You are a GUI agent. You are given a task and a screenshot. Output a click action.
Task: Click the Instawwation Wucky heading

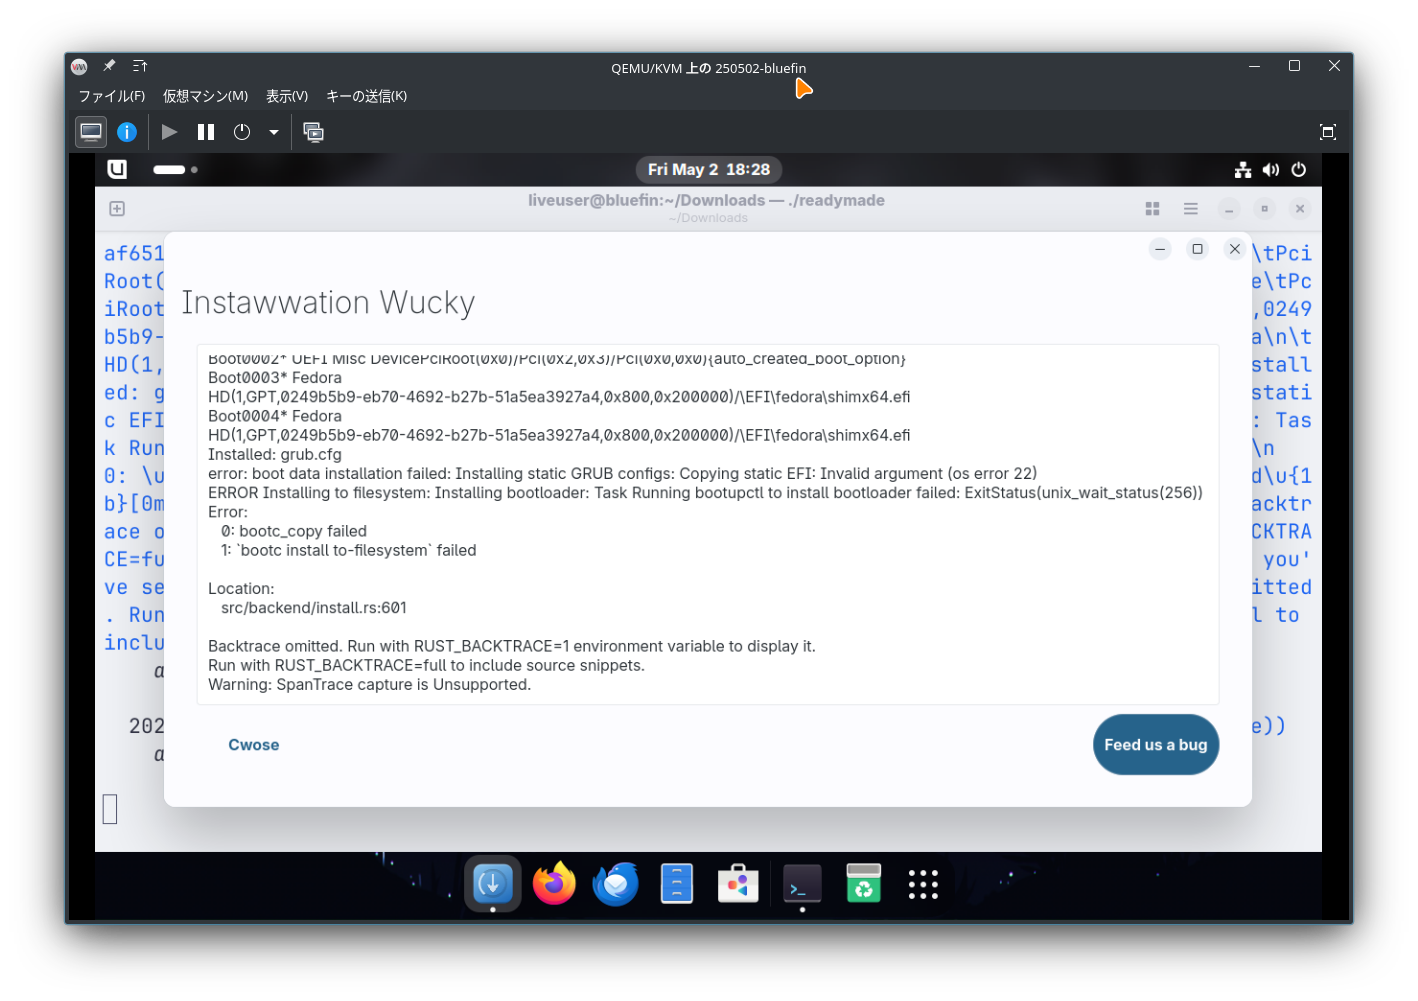point(328,302)
